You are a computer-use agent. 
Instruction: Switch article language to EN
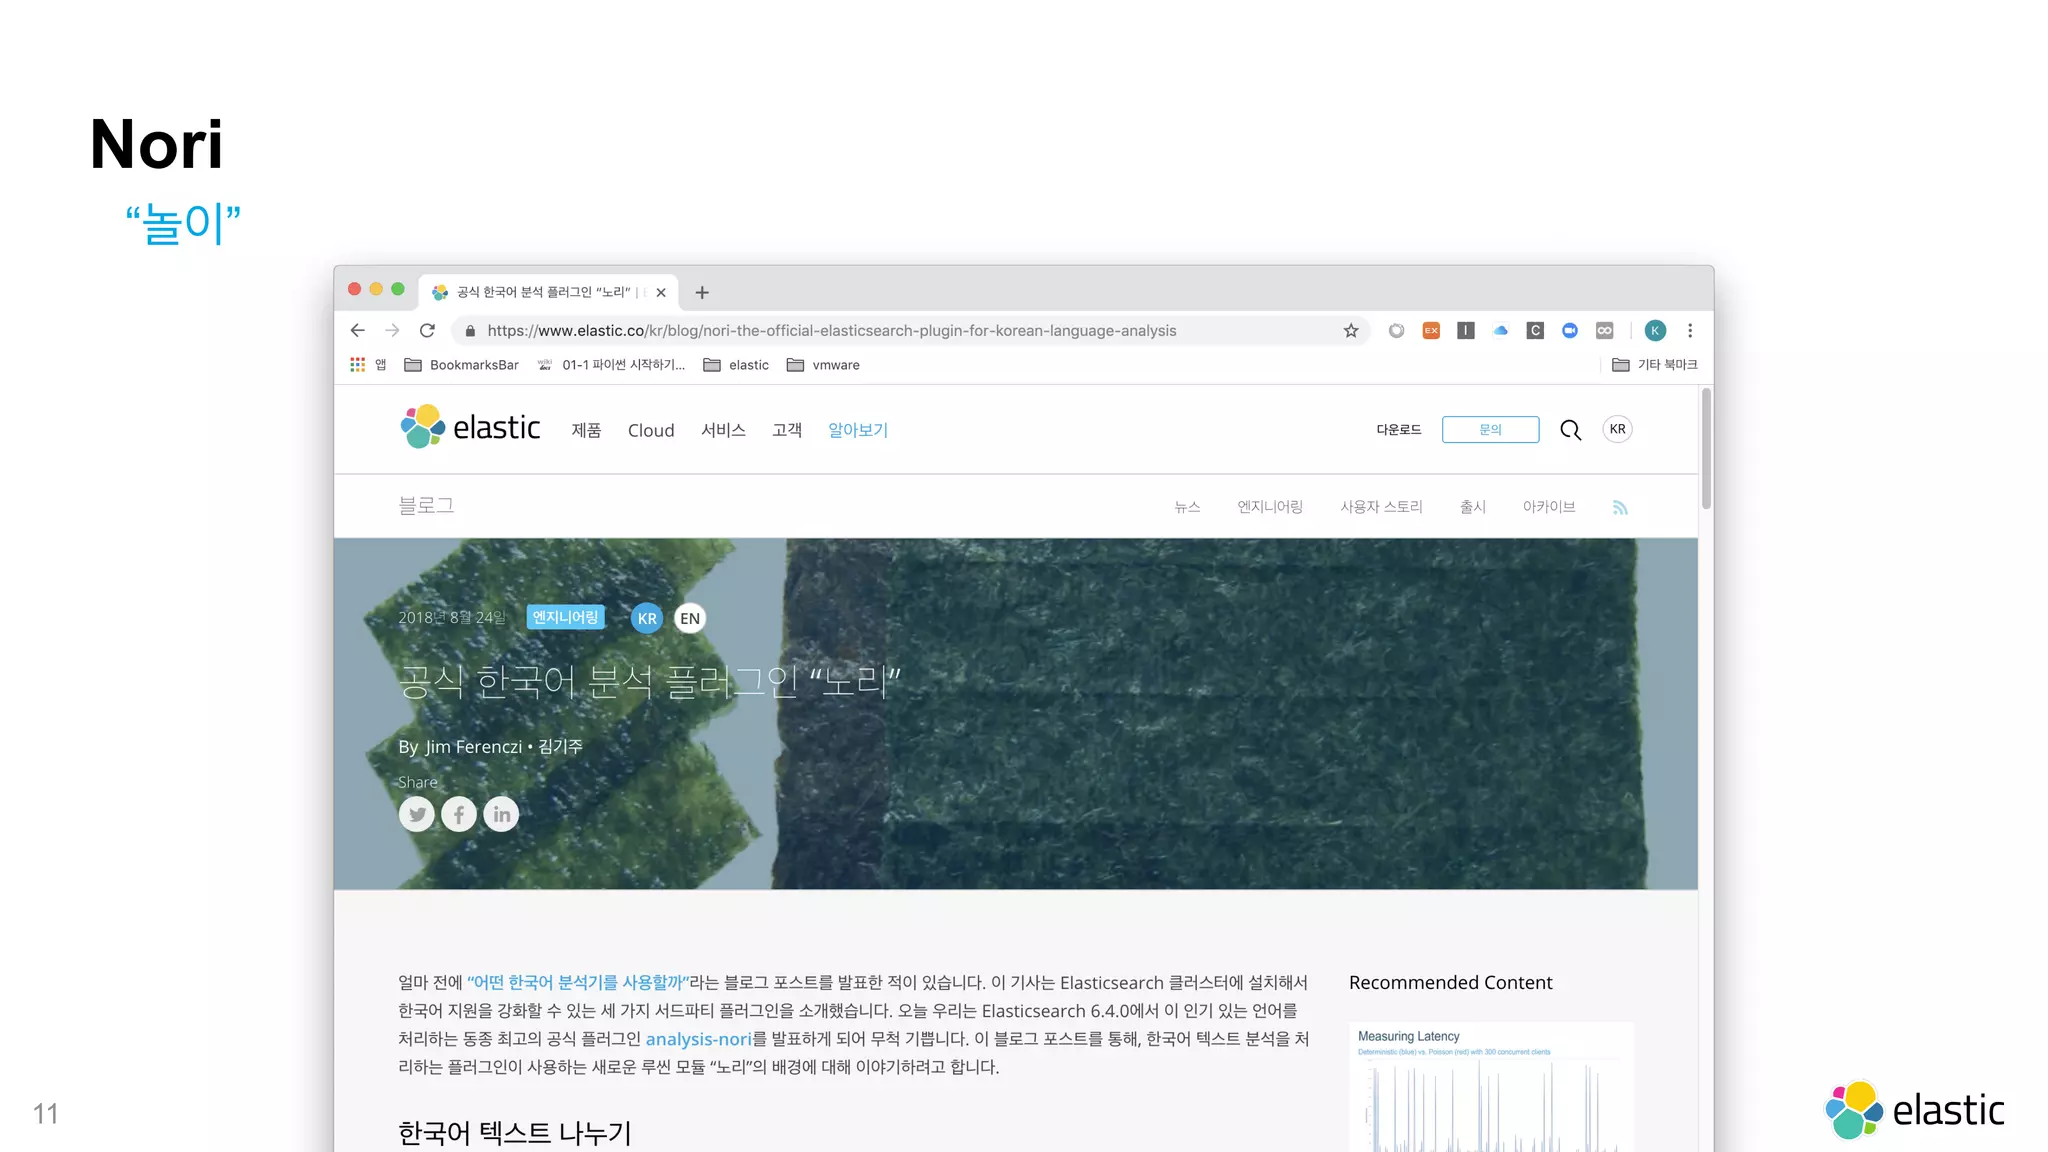pyautogui.click(x=690, y=618)
